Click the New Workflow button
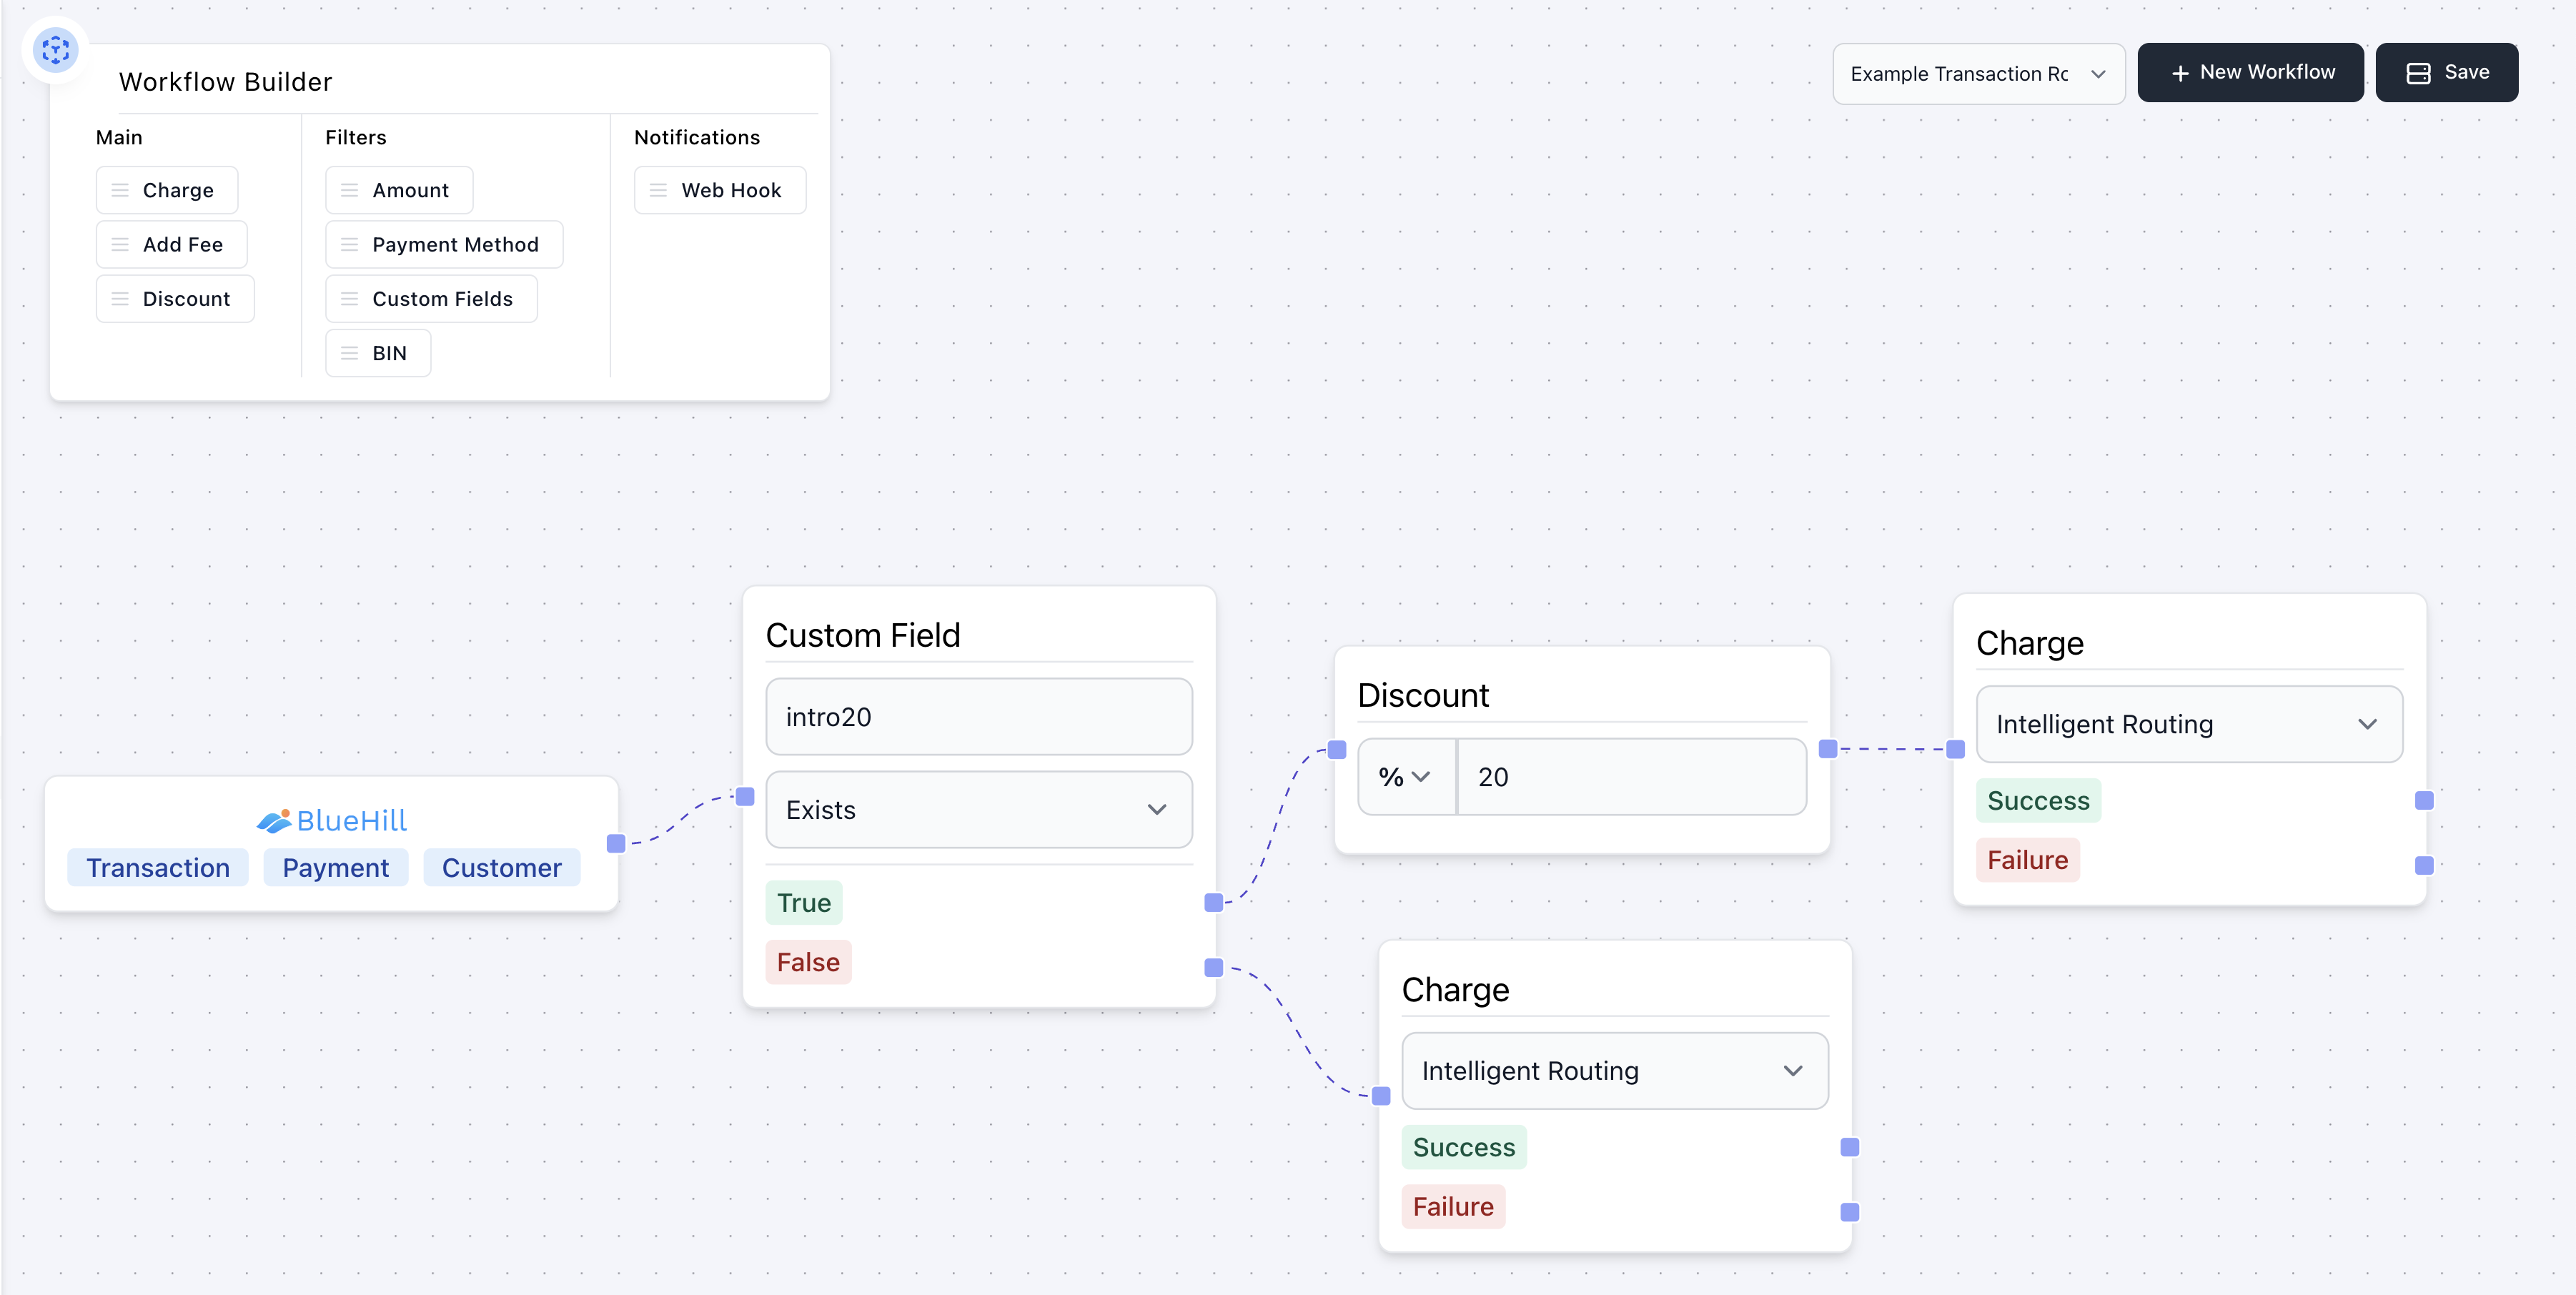 tap(2250, 73)
